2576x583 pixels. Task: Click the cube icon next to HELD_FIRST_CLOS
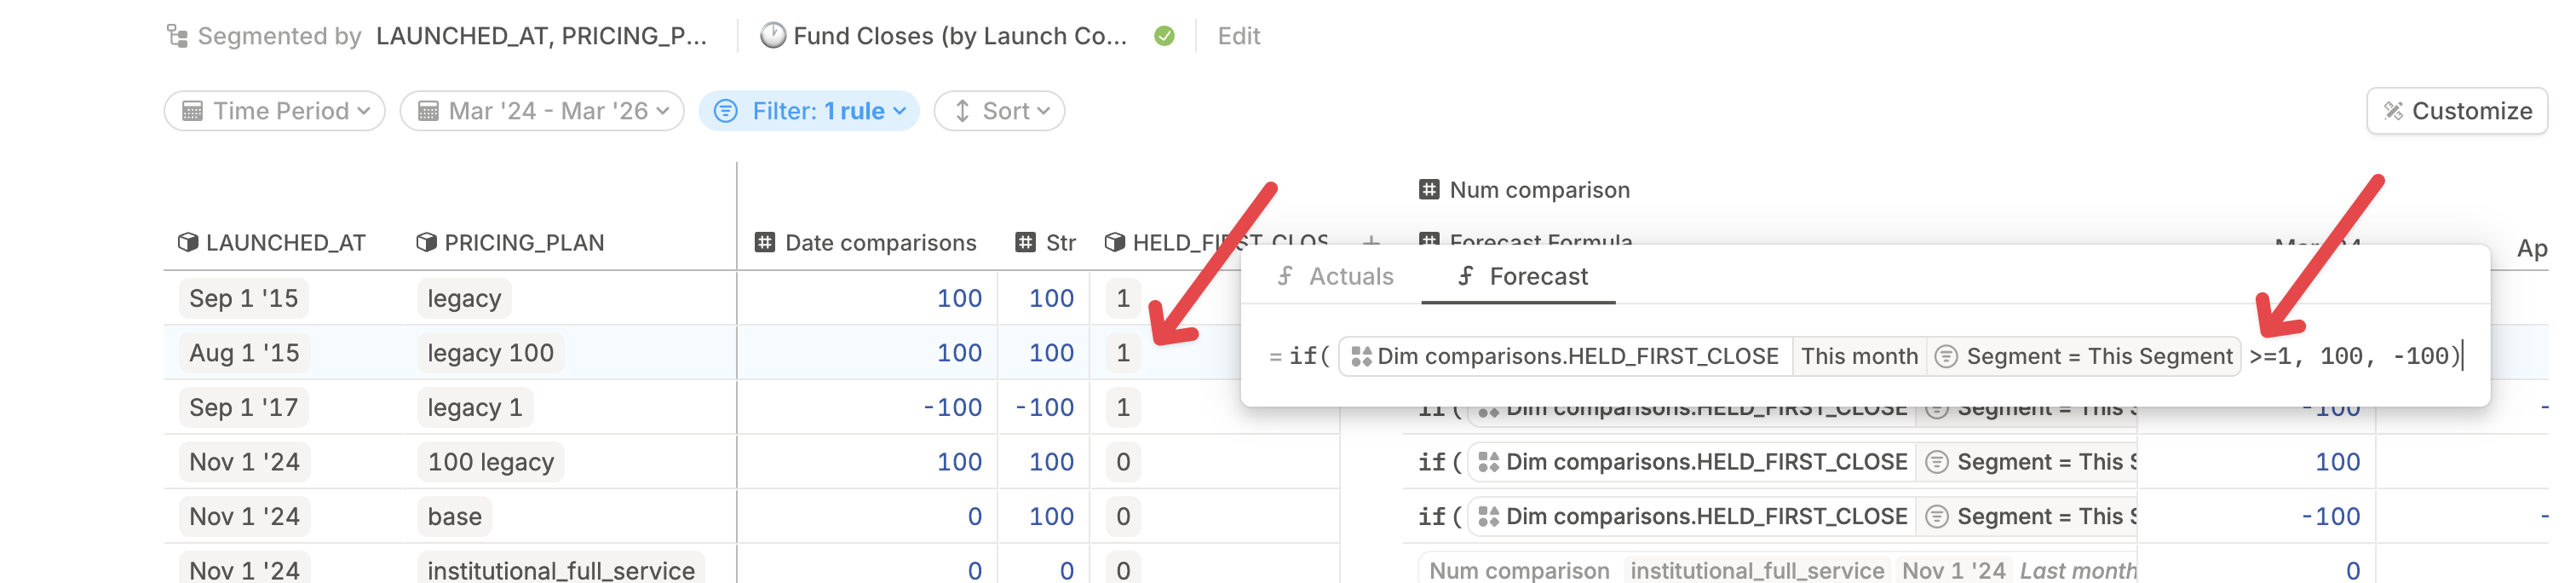click(x=1115, y=243)
